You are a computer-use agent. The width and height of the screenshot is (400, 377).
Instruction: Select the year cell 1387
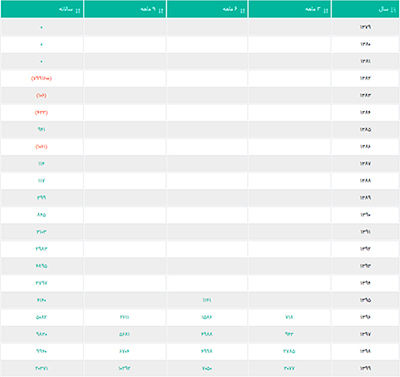pyautogui.click(x=365, y=164)
